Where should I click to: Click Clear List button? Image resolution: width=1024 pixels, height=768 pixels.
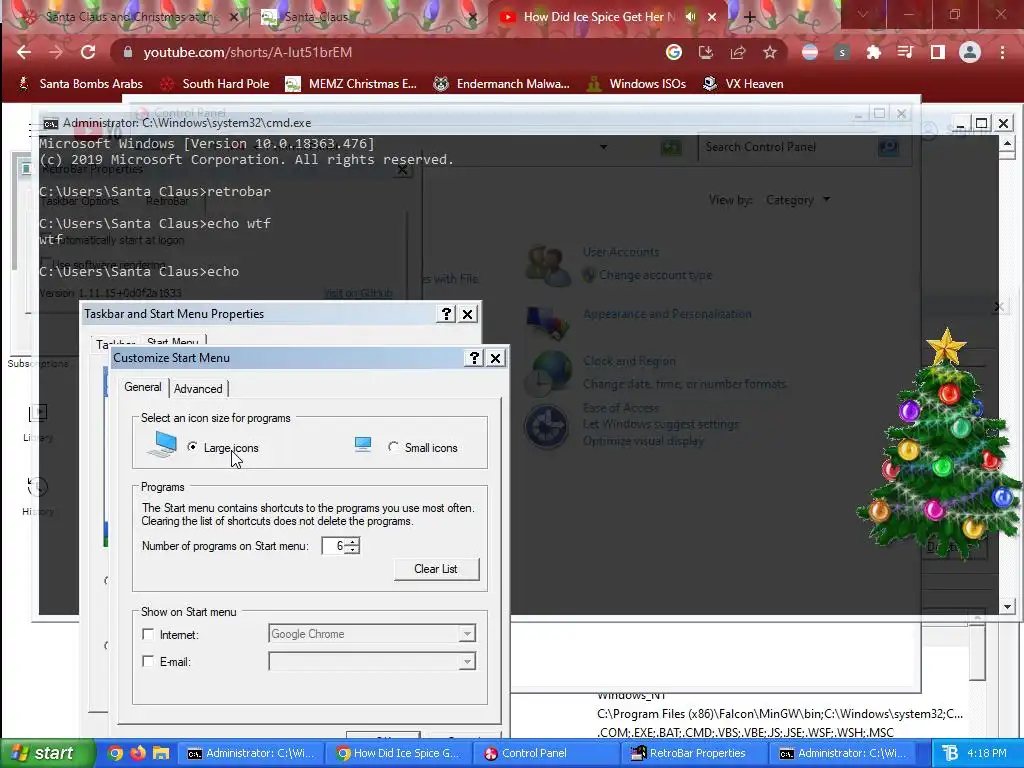(436, 569)
